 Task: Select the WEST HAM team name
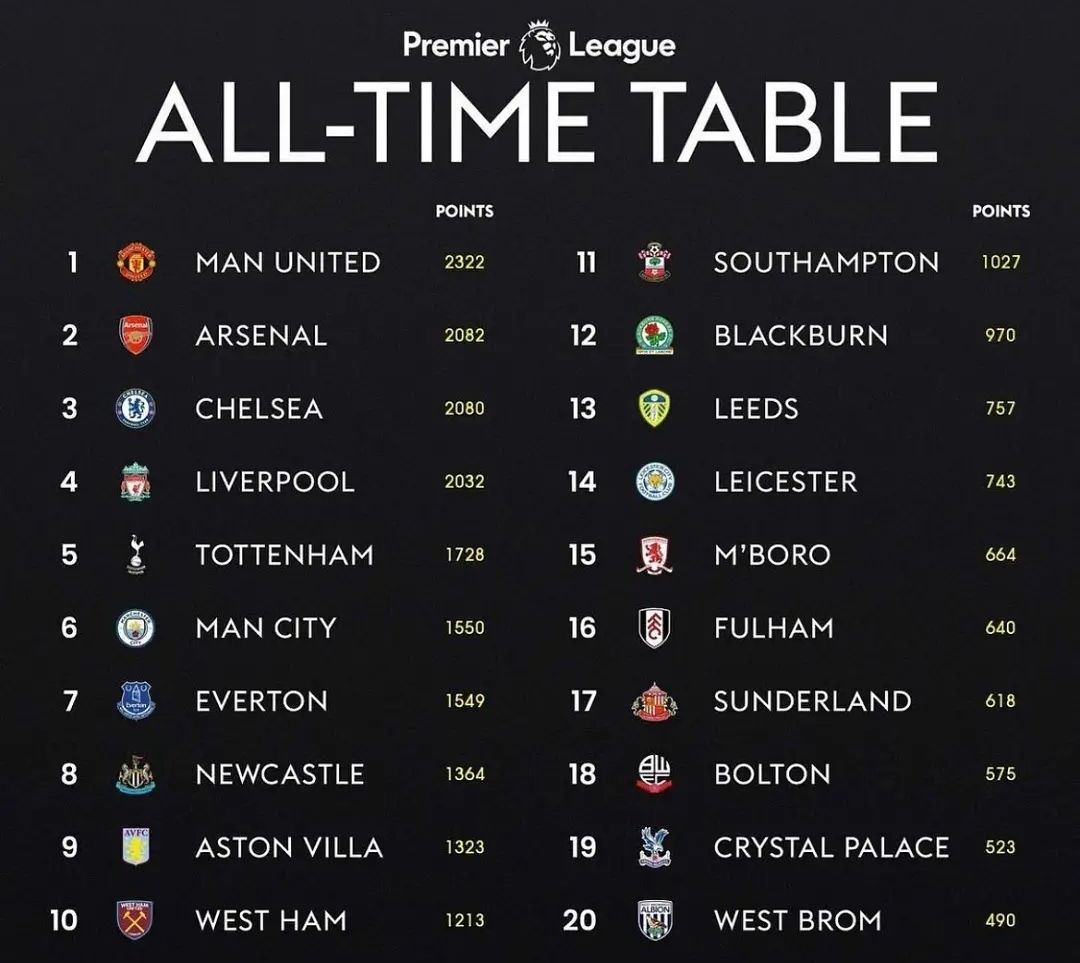[271, 920]
